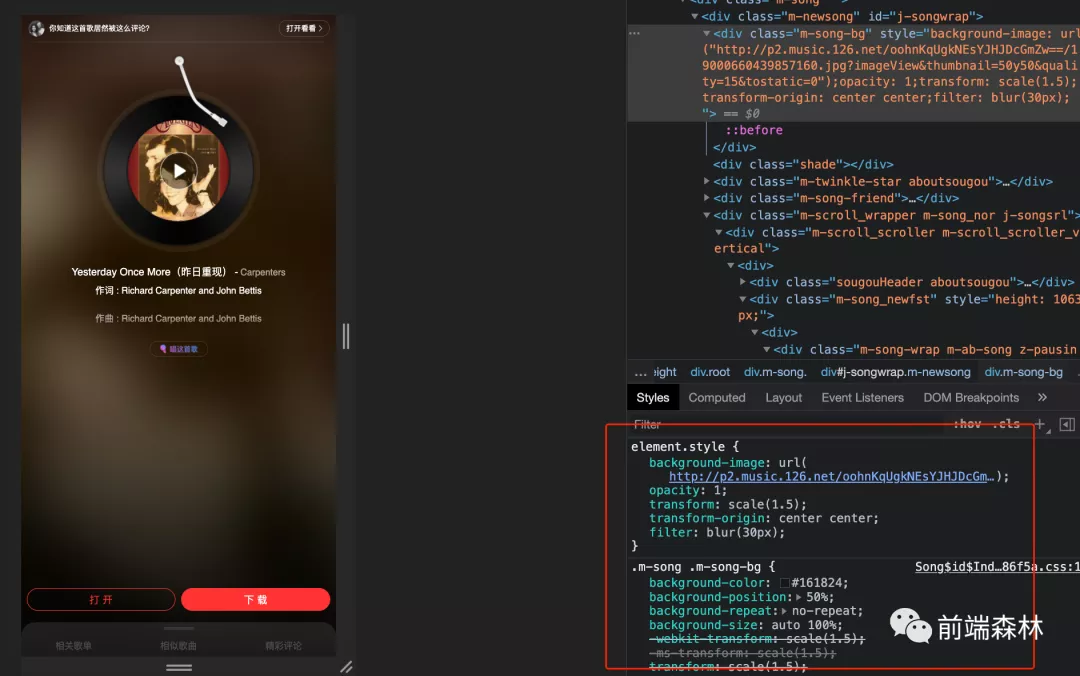This screenshot has height=676, width=1080.
Task: Collapse the m-scroll_scroller div node
Action: tap(718, 232)
